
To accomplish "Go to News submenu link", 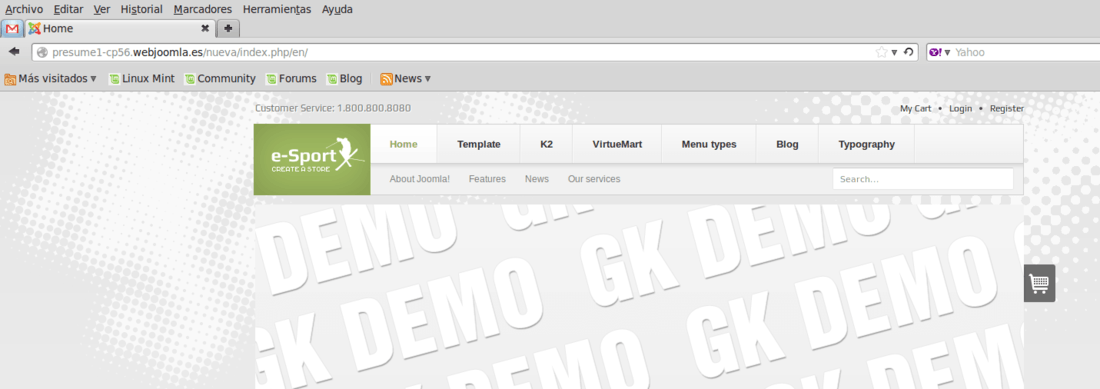I will [x=537, y=179].
